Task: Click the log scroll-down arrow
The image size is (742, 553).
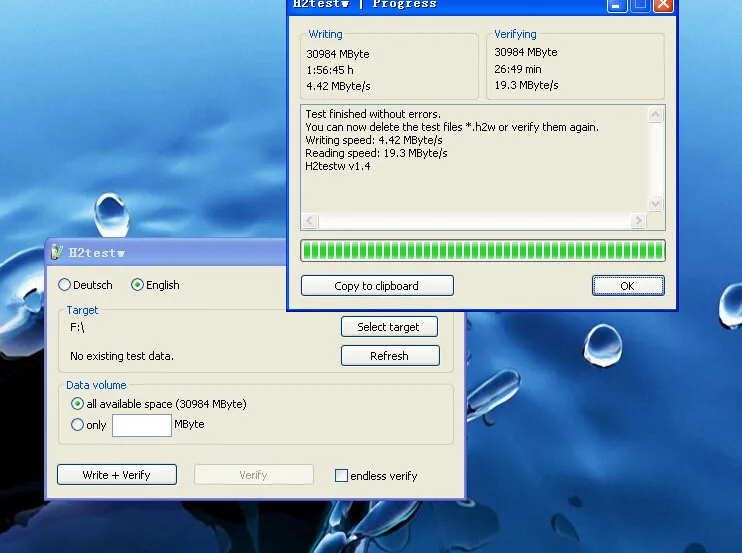Action: pos(655,204)
